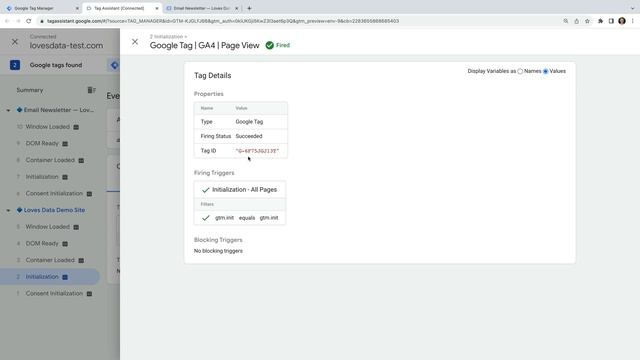Screen dimensions: 640x360
Task: Reload the page
Action: pos(29,21)
